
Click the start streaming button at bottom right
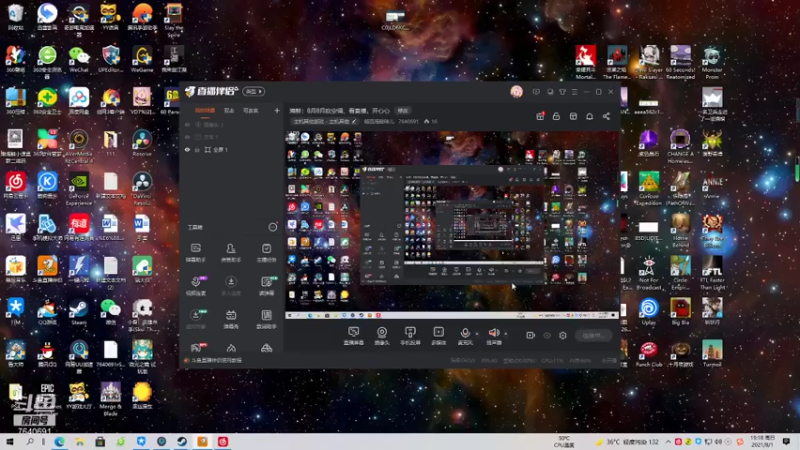pyautogui.click(x=593, y=335)
